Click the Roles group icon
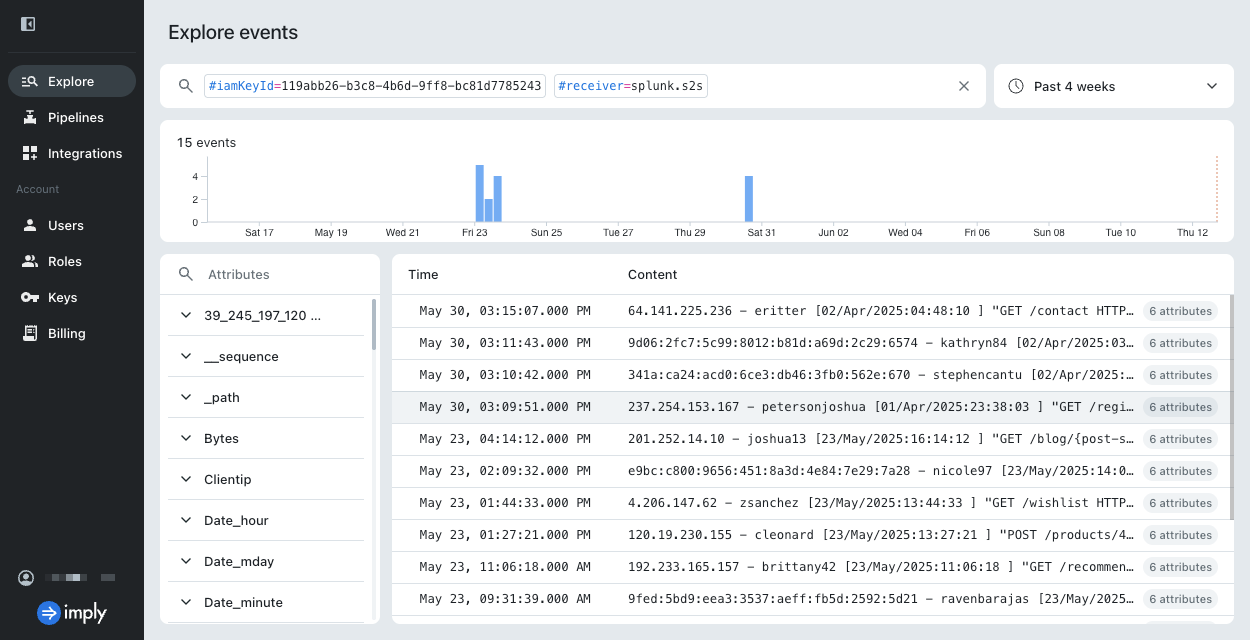Image resolution: width=1250 pixels, height=640 pixels. coord(30,261)
